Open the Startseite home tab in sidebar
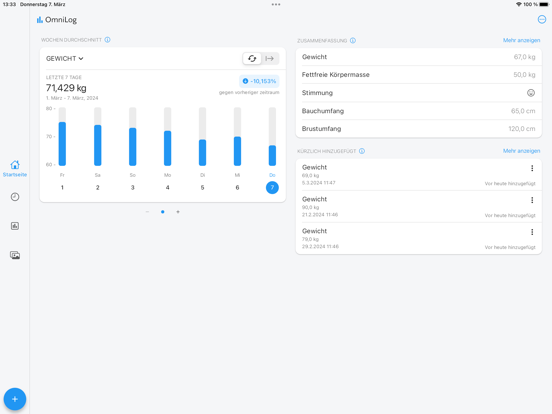Viewport: 552px width, 414px height. (15, 168)
